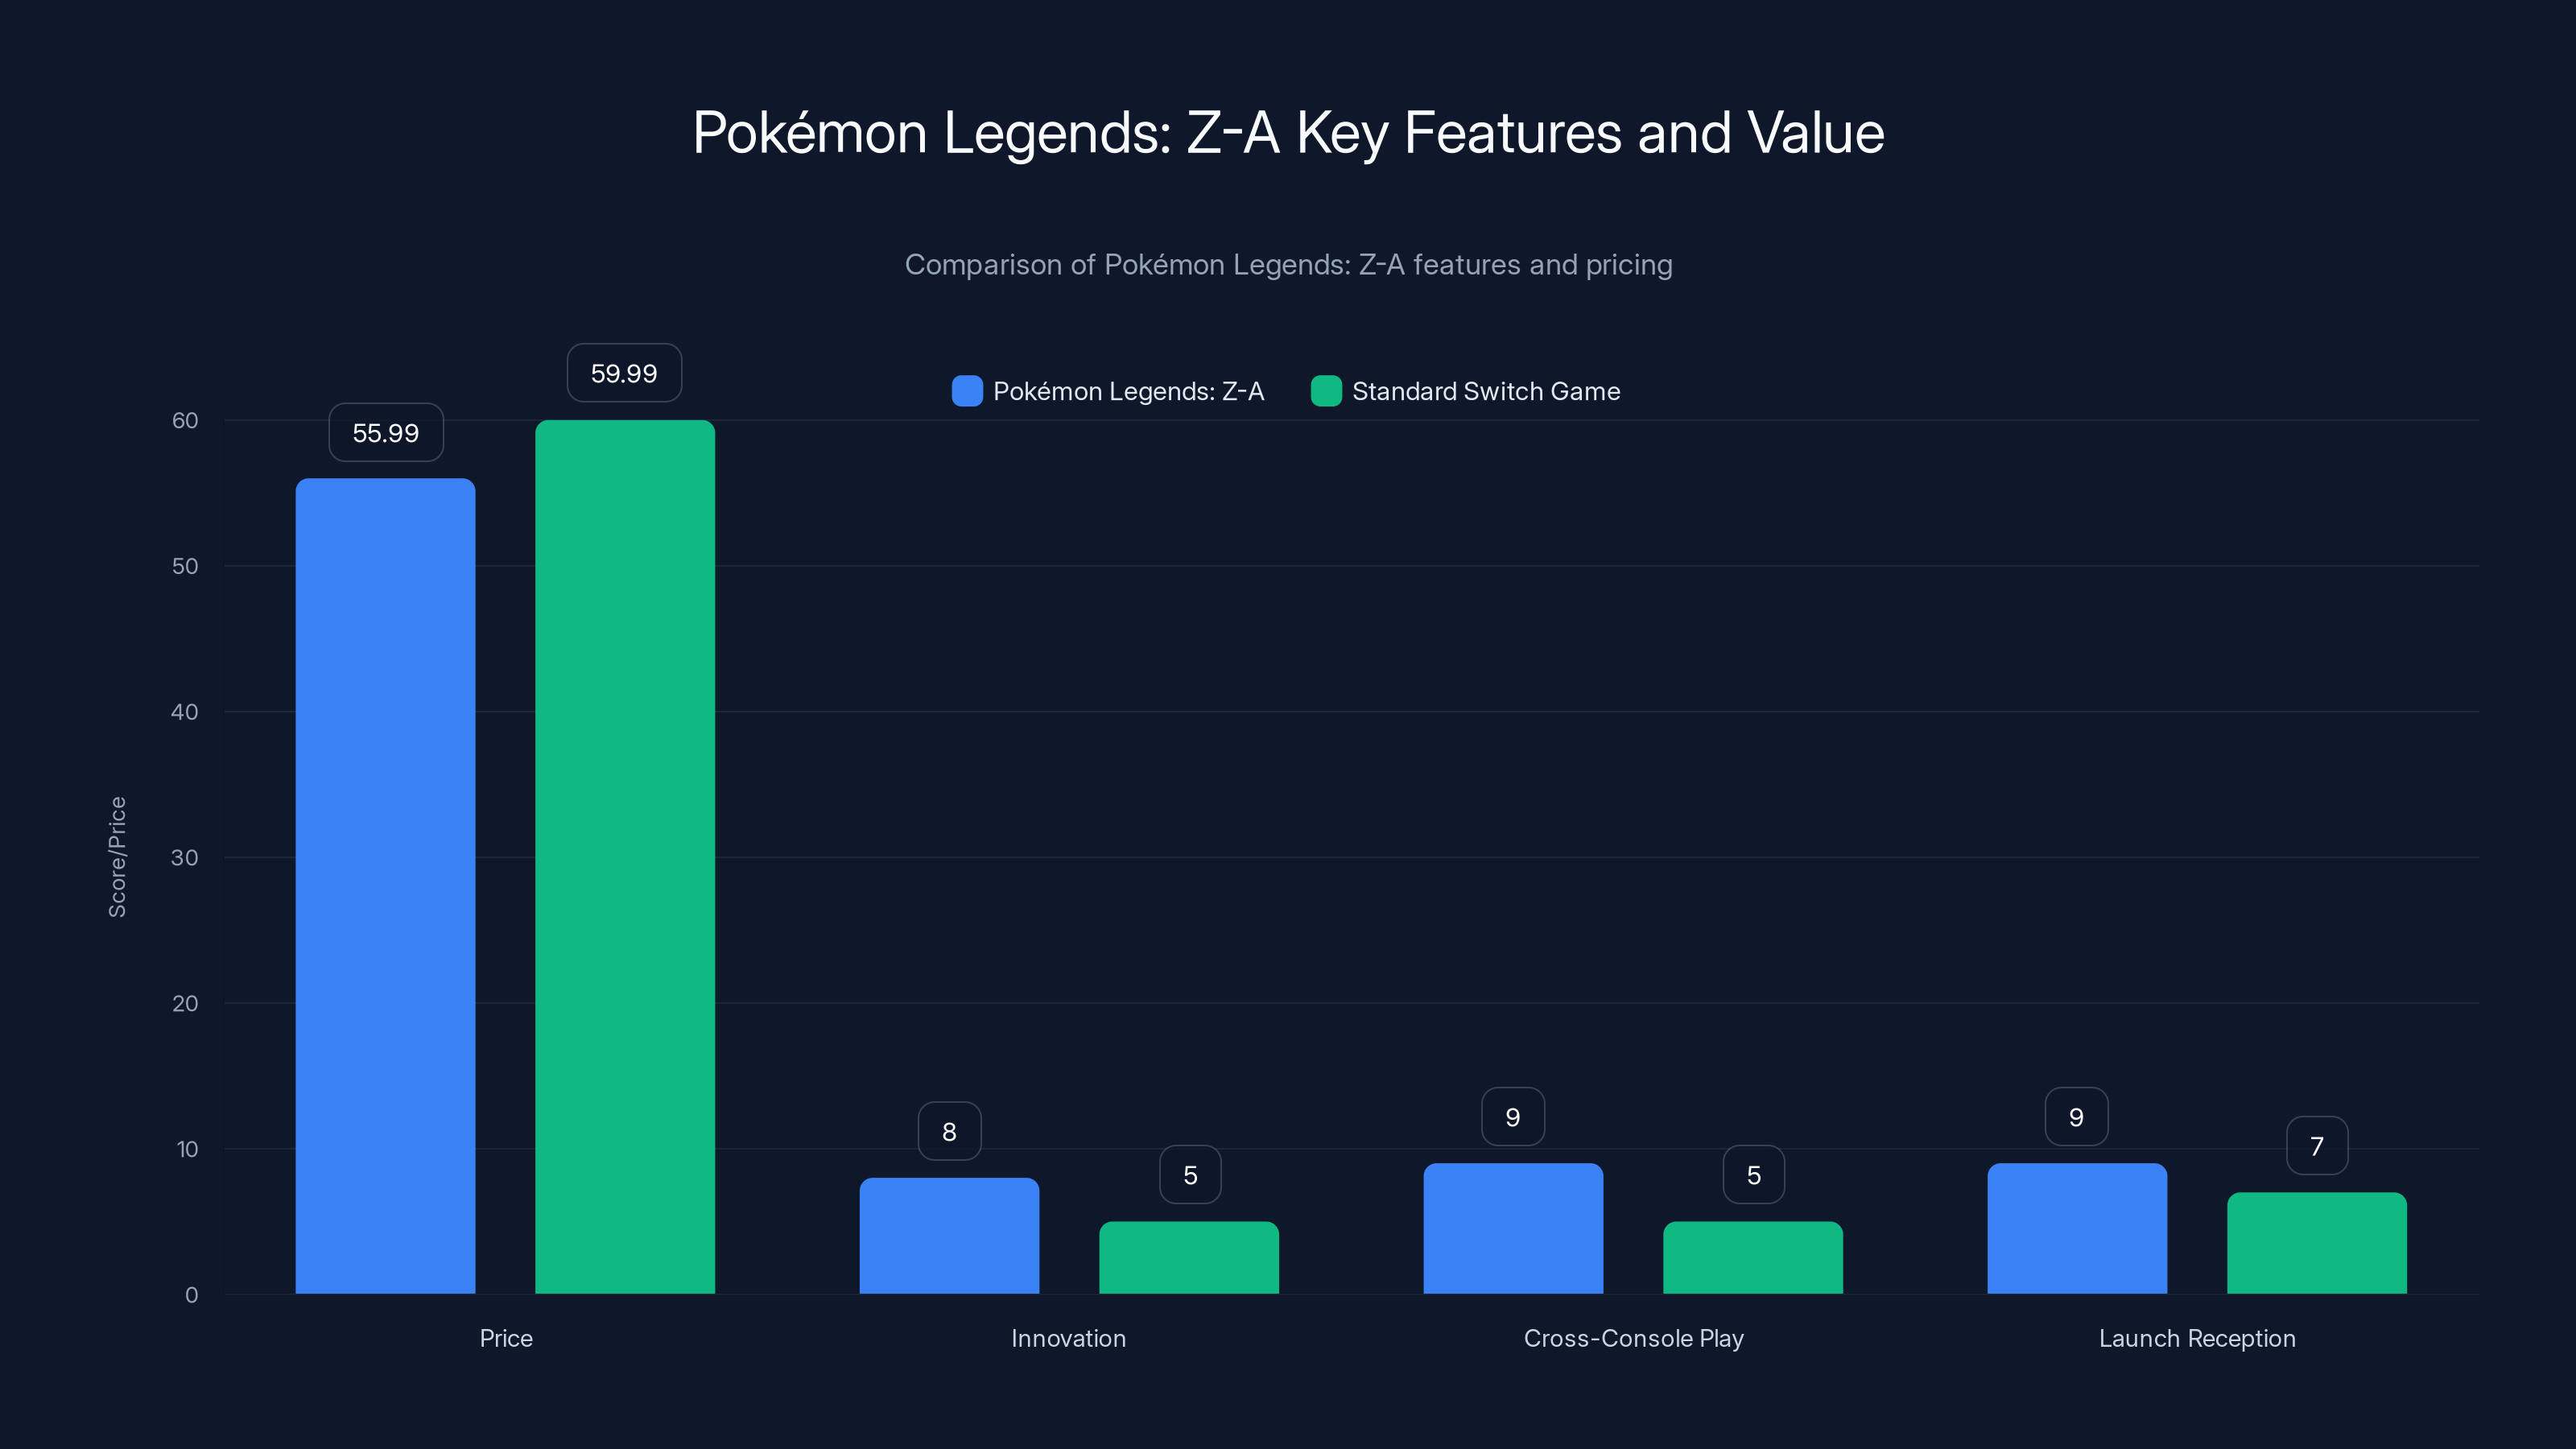Select the Innovation axis label
The image size is (2576, 1449).
click(x=1068, y=1338)
